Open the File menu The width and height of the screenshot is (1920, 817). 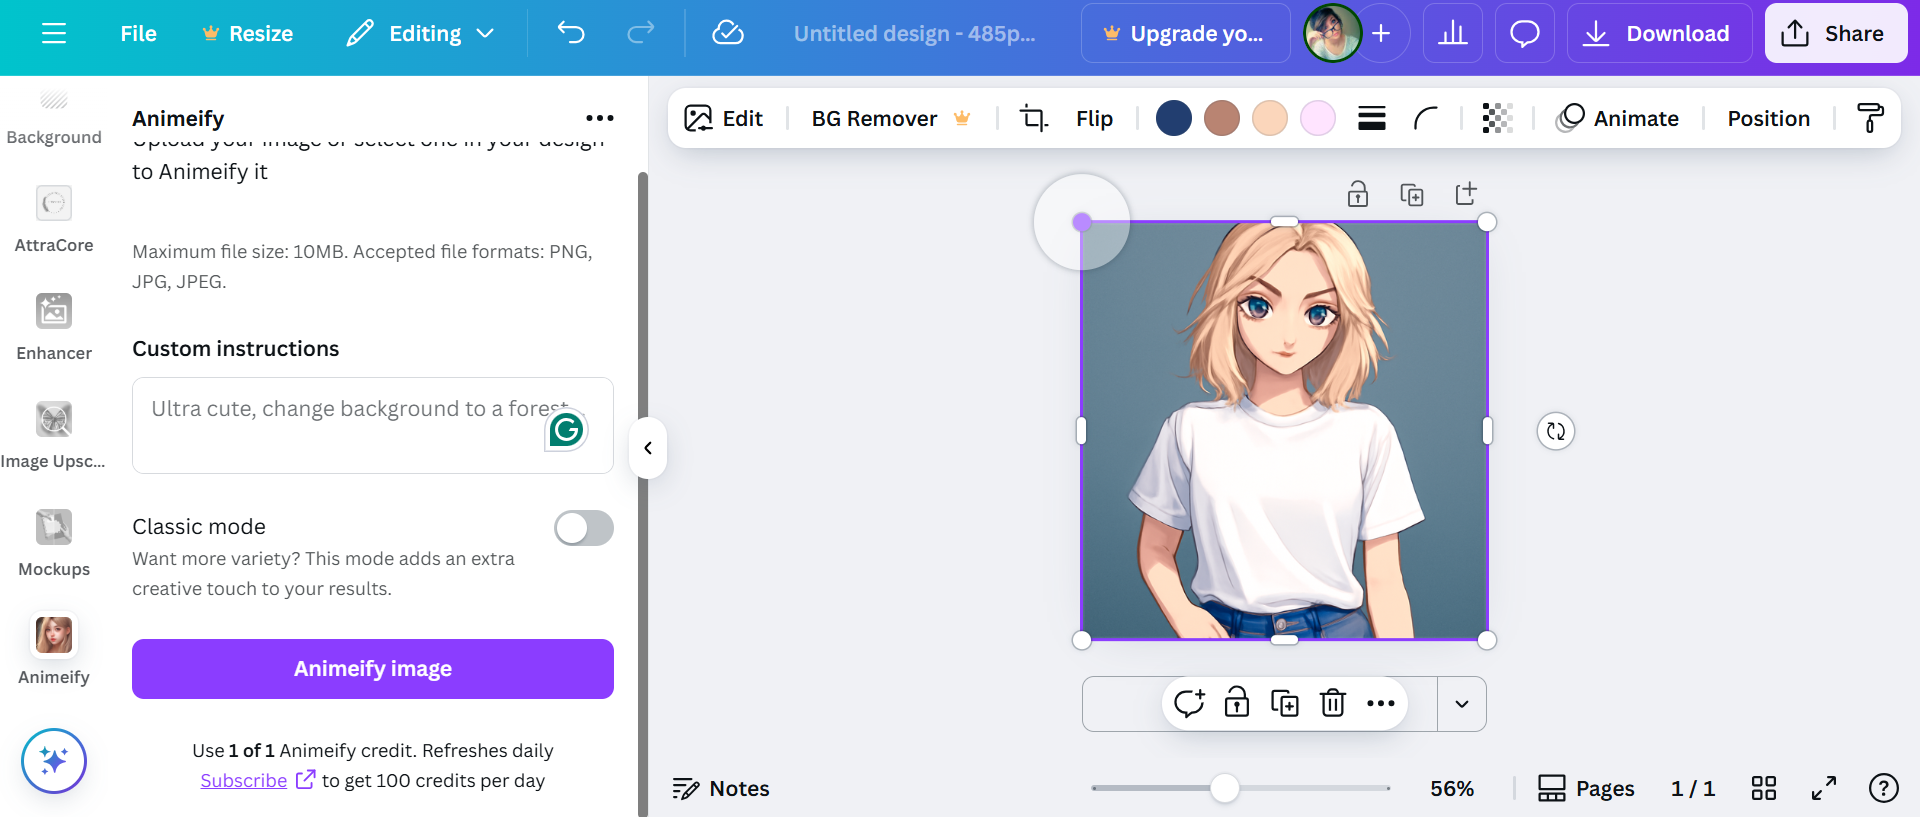(x=138, y=33)
